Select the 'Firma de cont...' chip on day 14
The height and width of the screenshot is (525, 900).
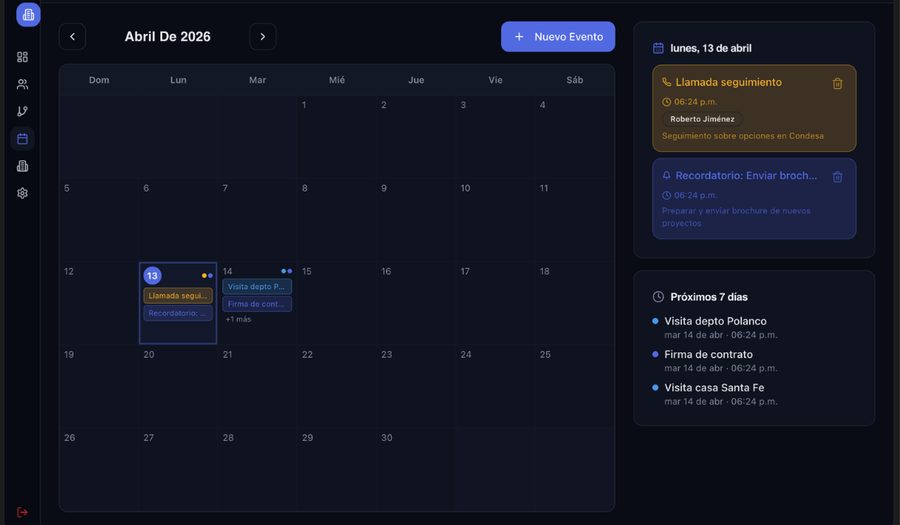tap(257, 304)
